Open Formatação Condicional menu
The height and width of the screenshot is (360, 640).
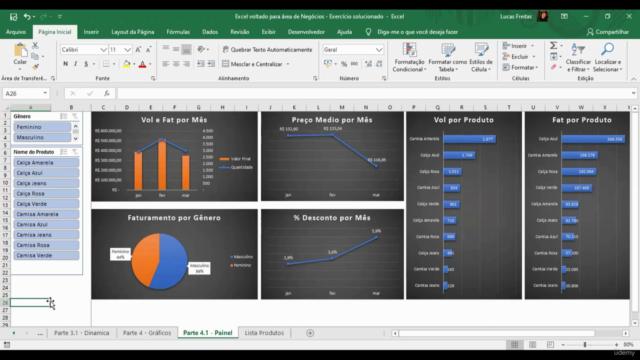click(x=409, y=58)
